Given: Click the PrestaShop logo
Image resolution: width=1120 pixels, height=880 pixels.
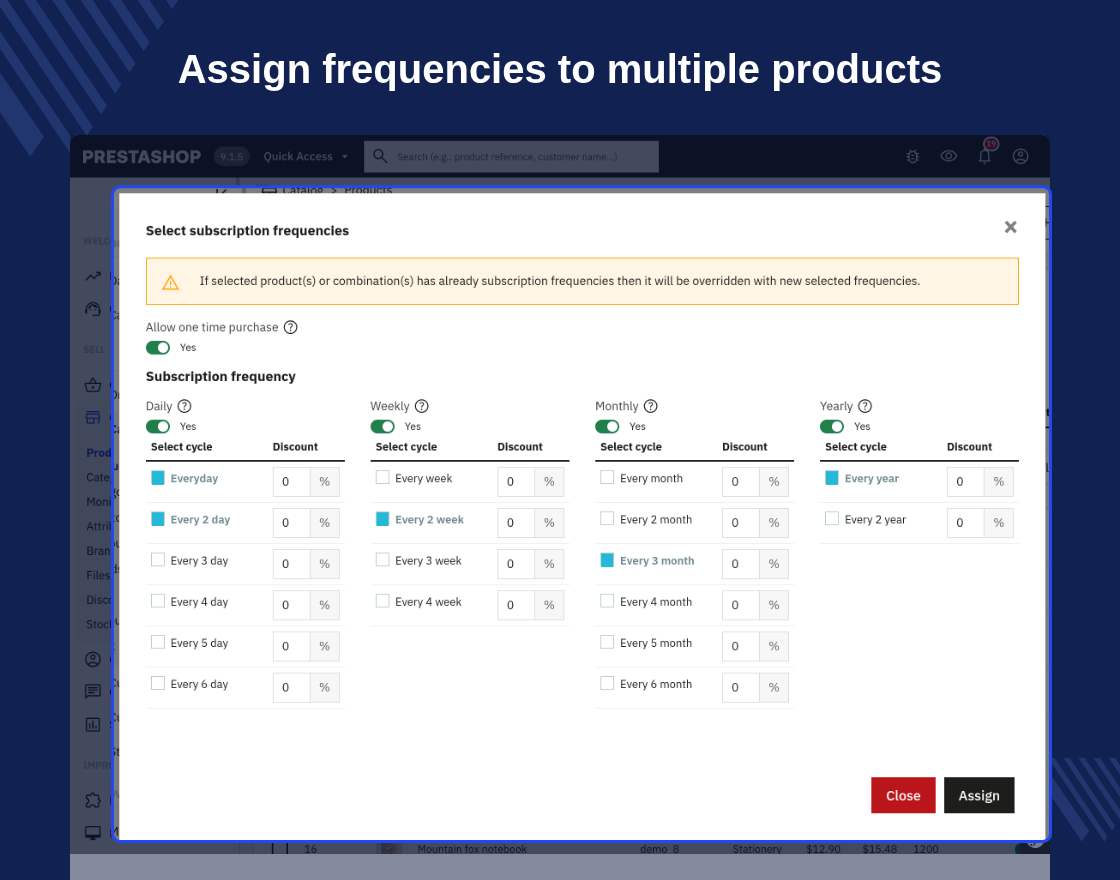Looking at the screenshot, I should coord(141,156).
